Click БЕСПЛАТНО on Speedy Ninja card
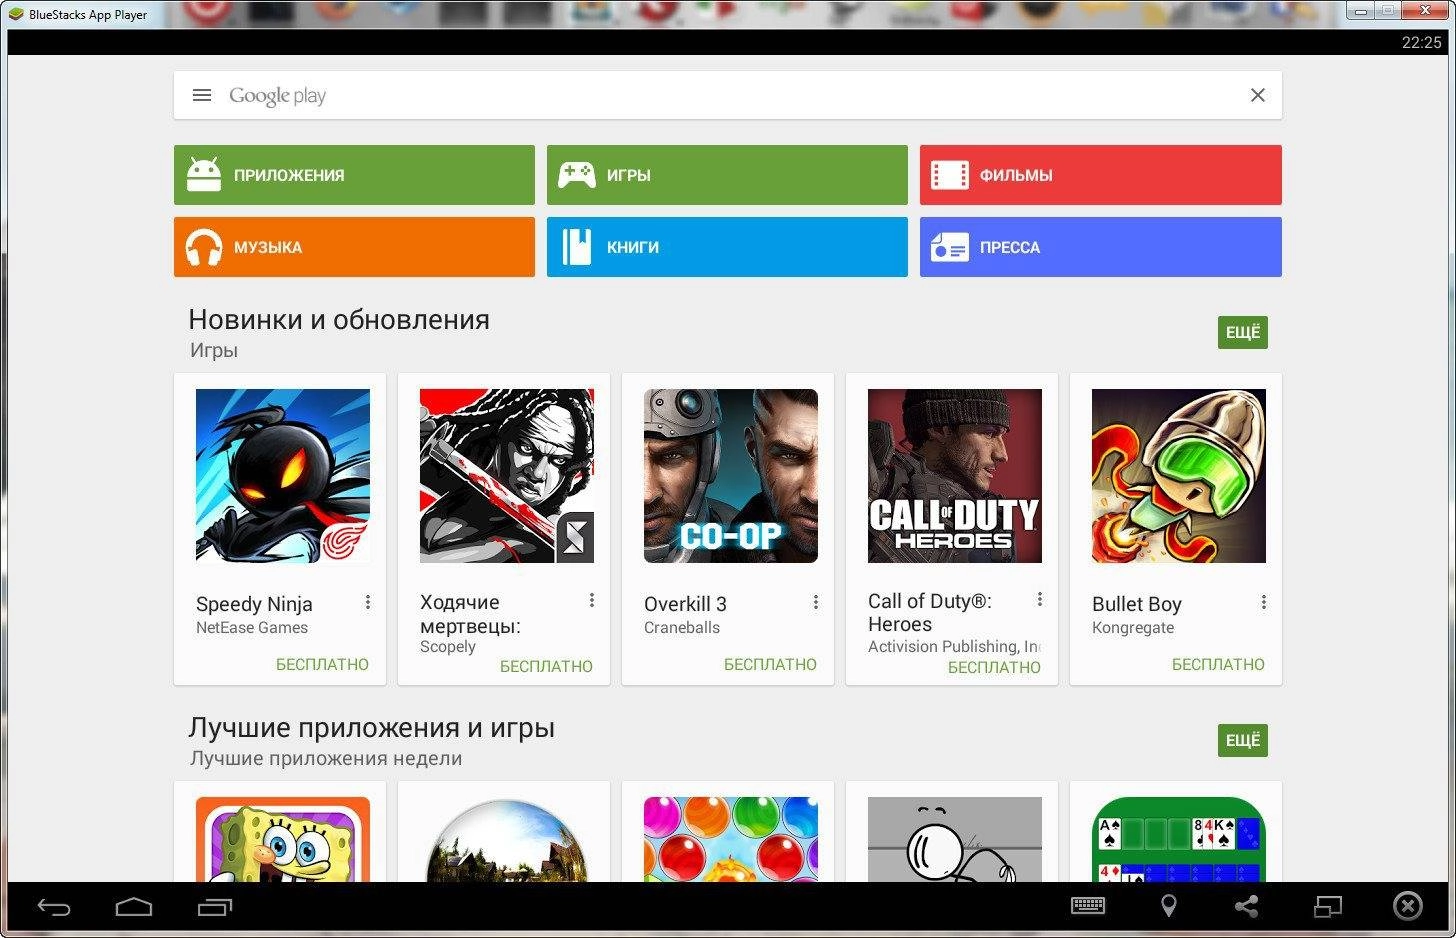The width and height of the screenshot is (1456, 938). 322,664
